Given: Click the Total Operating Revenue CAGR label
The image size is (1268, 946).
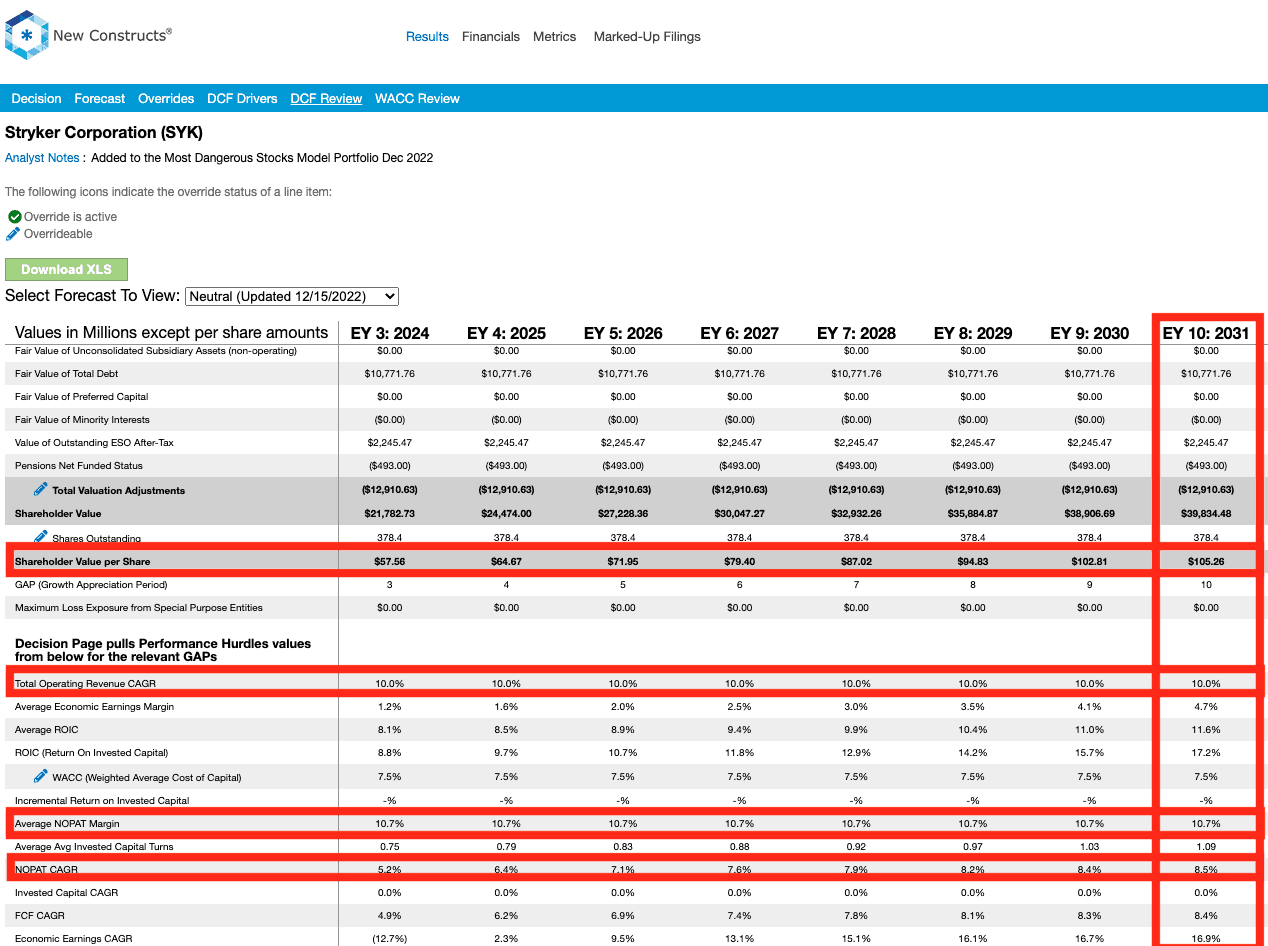Looking at the screenshot, I should [85, 684].
